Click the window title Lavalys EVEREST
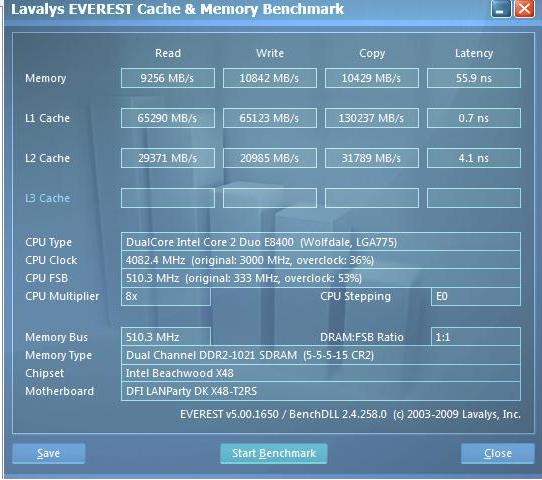 tap(177, 9)
